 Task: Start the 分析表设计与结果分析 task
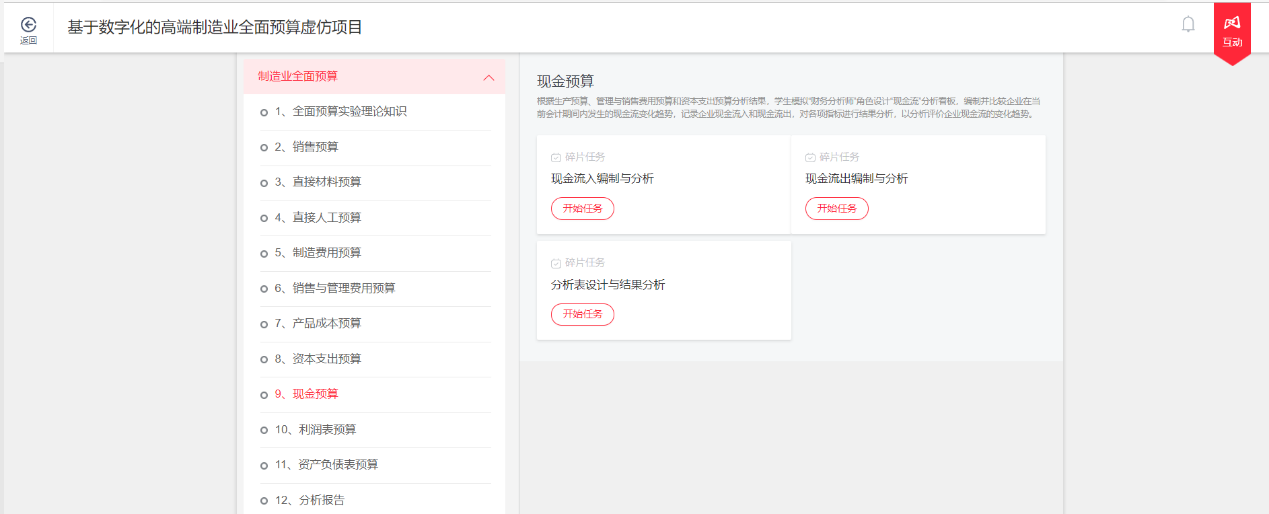[x=582, y=314]
